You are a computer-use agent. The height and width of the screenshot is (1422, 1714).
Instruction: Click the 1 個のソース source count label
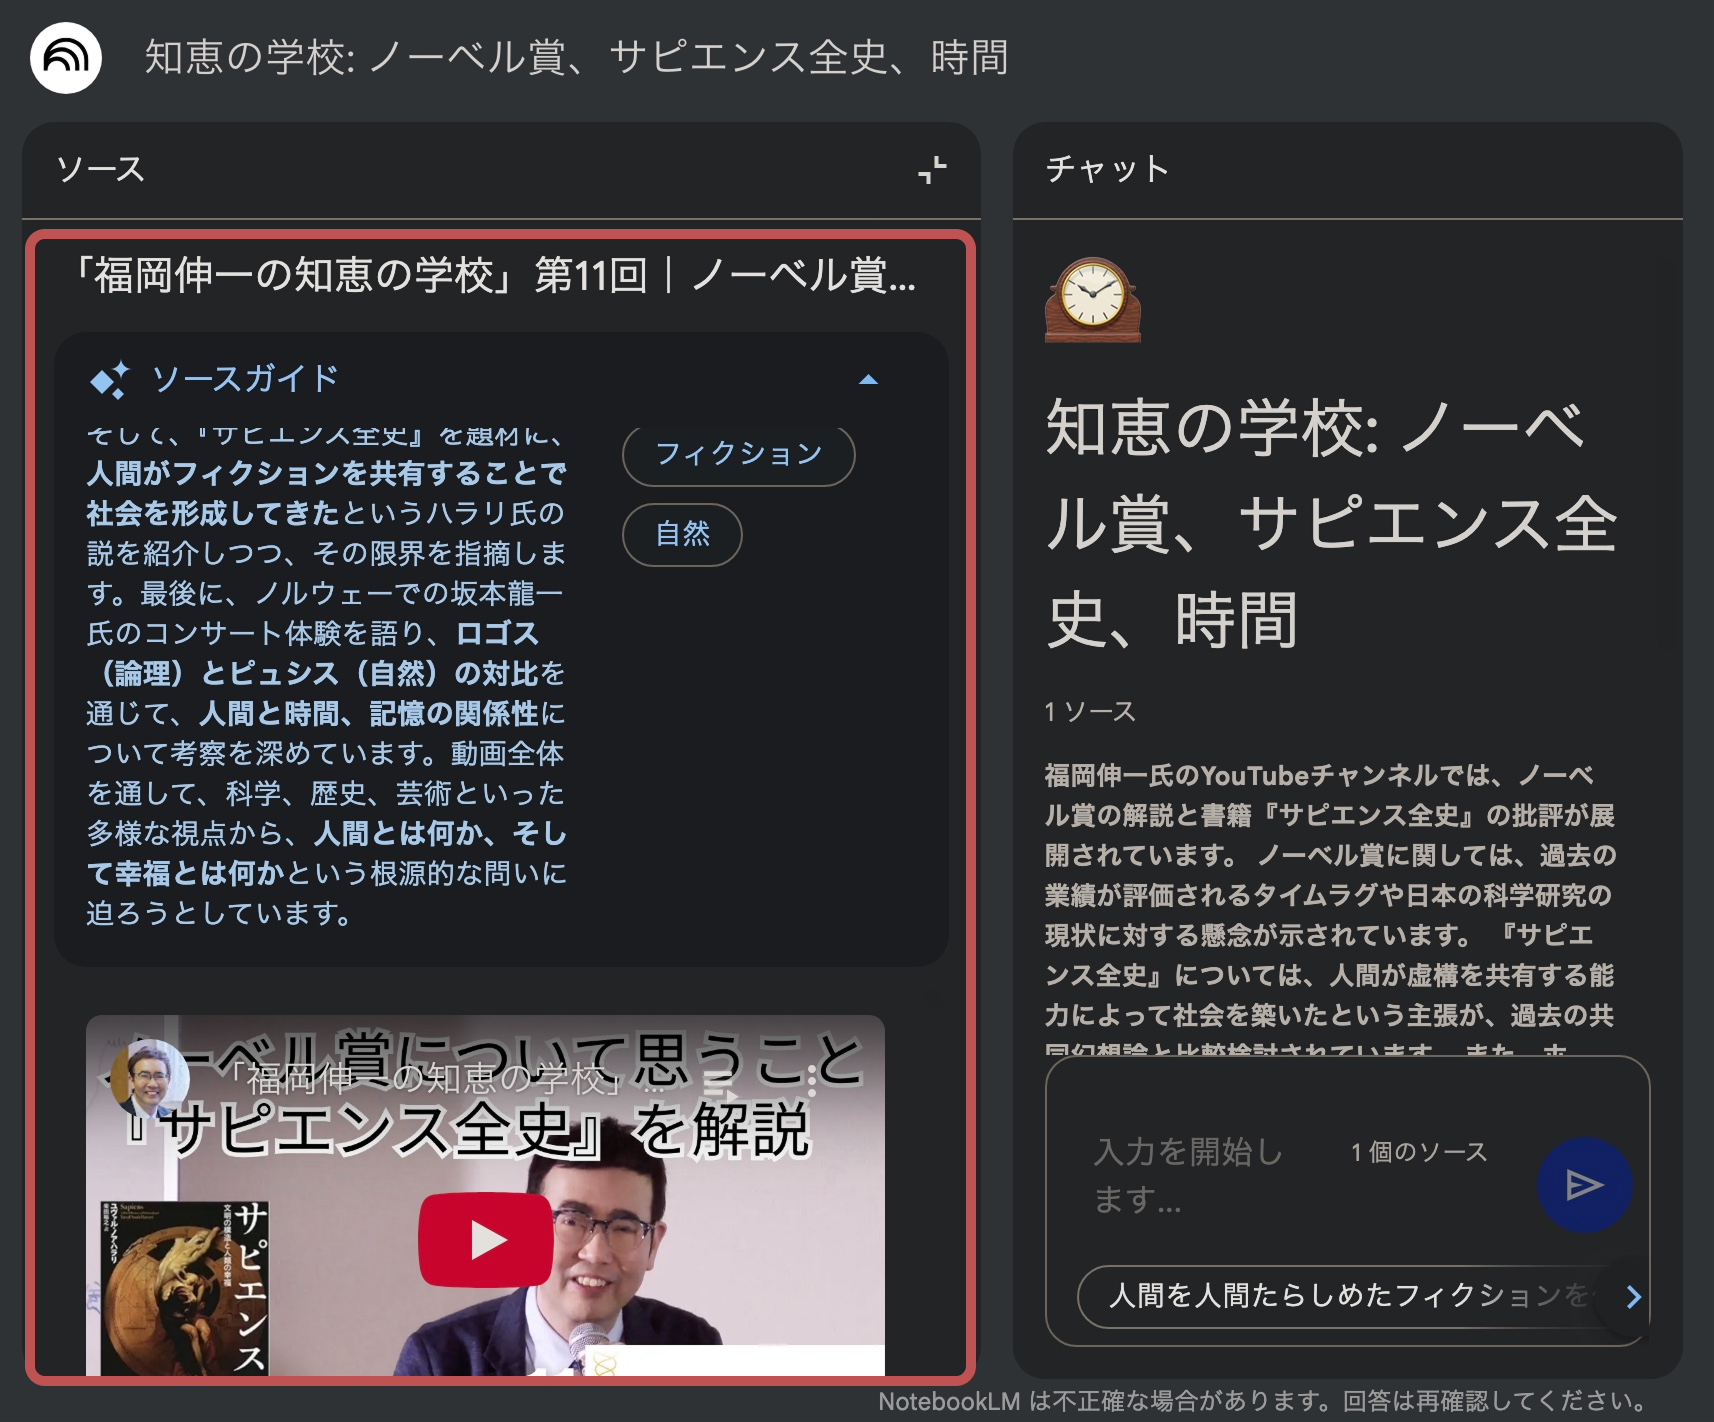[x=1418, y=1152]
